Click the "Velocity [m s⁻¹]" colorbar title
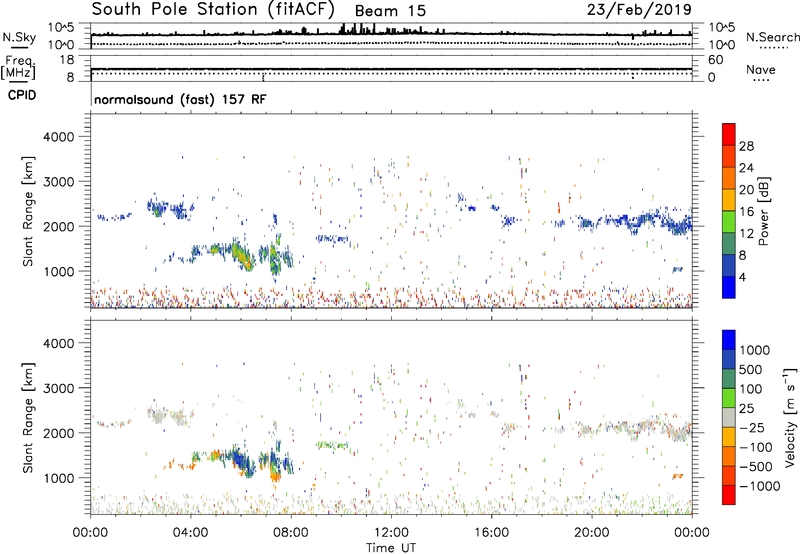The height and width of the screenshot is (554, 800). 790,417
